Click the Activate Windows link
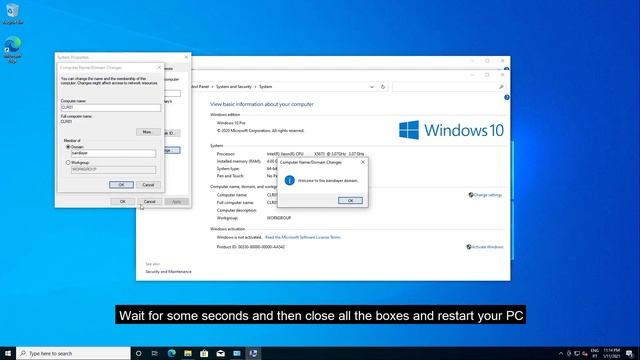The height and width of the screenshot is (360, 640). pyautogui.click(x=487, y=247)
